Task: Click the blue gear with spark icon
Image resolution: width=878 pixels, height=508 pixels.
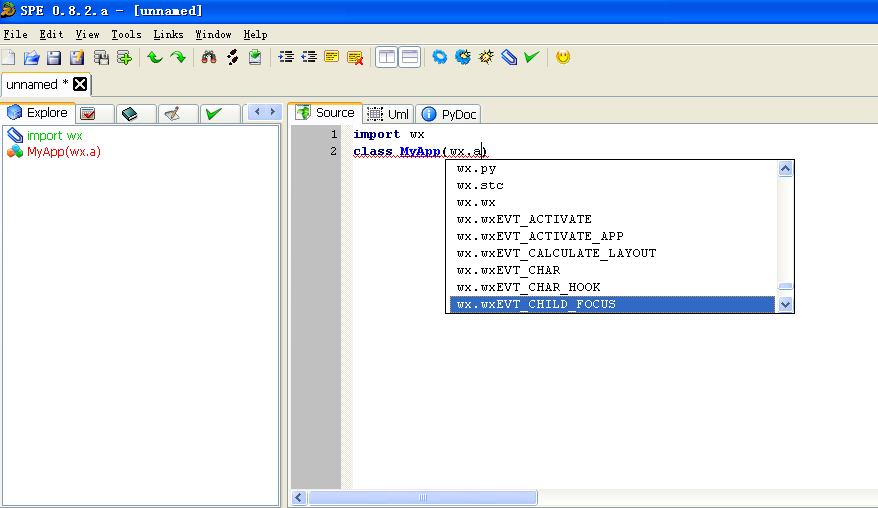Action: tap(463, 57)
